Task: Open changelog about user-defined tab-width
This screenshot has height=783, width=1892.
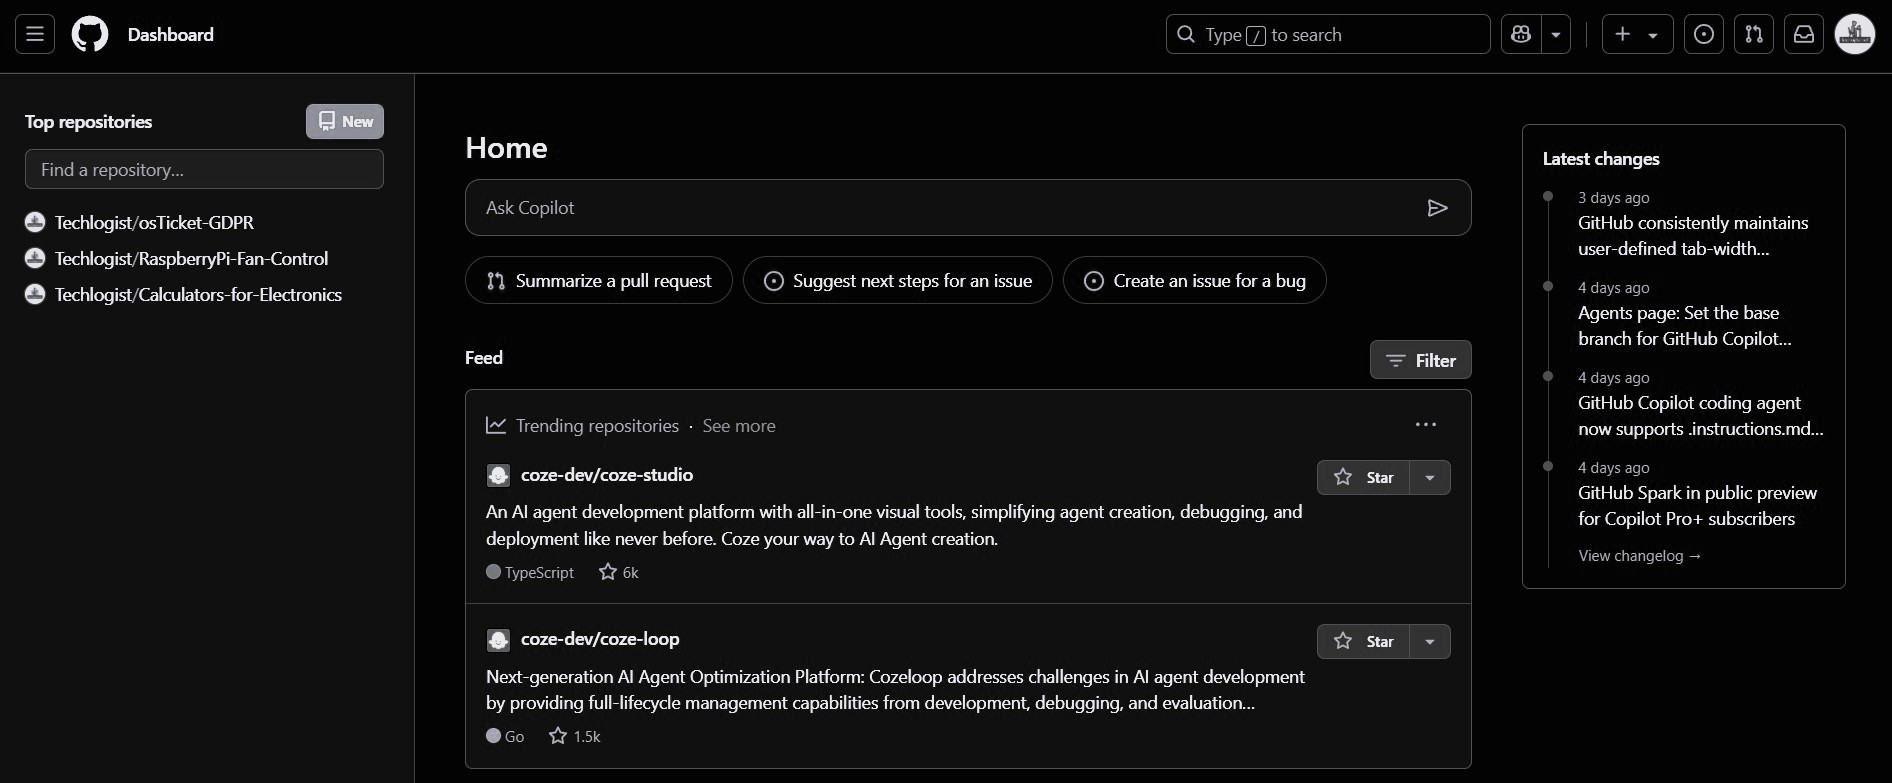Action: 1693,236
